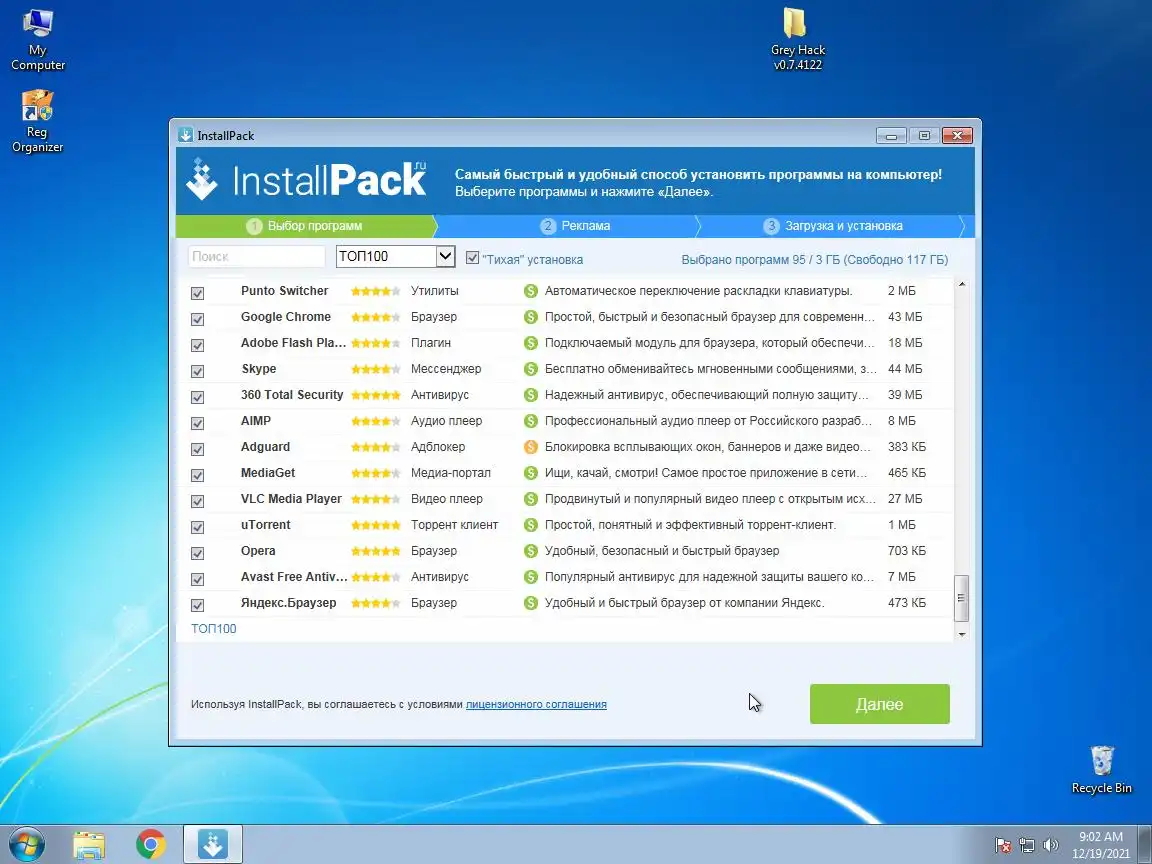This screenshot has width=1152, height=864.
Task: Click the Адблокер category text
Action: point(438,447)
